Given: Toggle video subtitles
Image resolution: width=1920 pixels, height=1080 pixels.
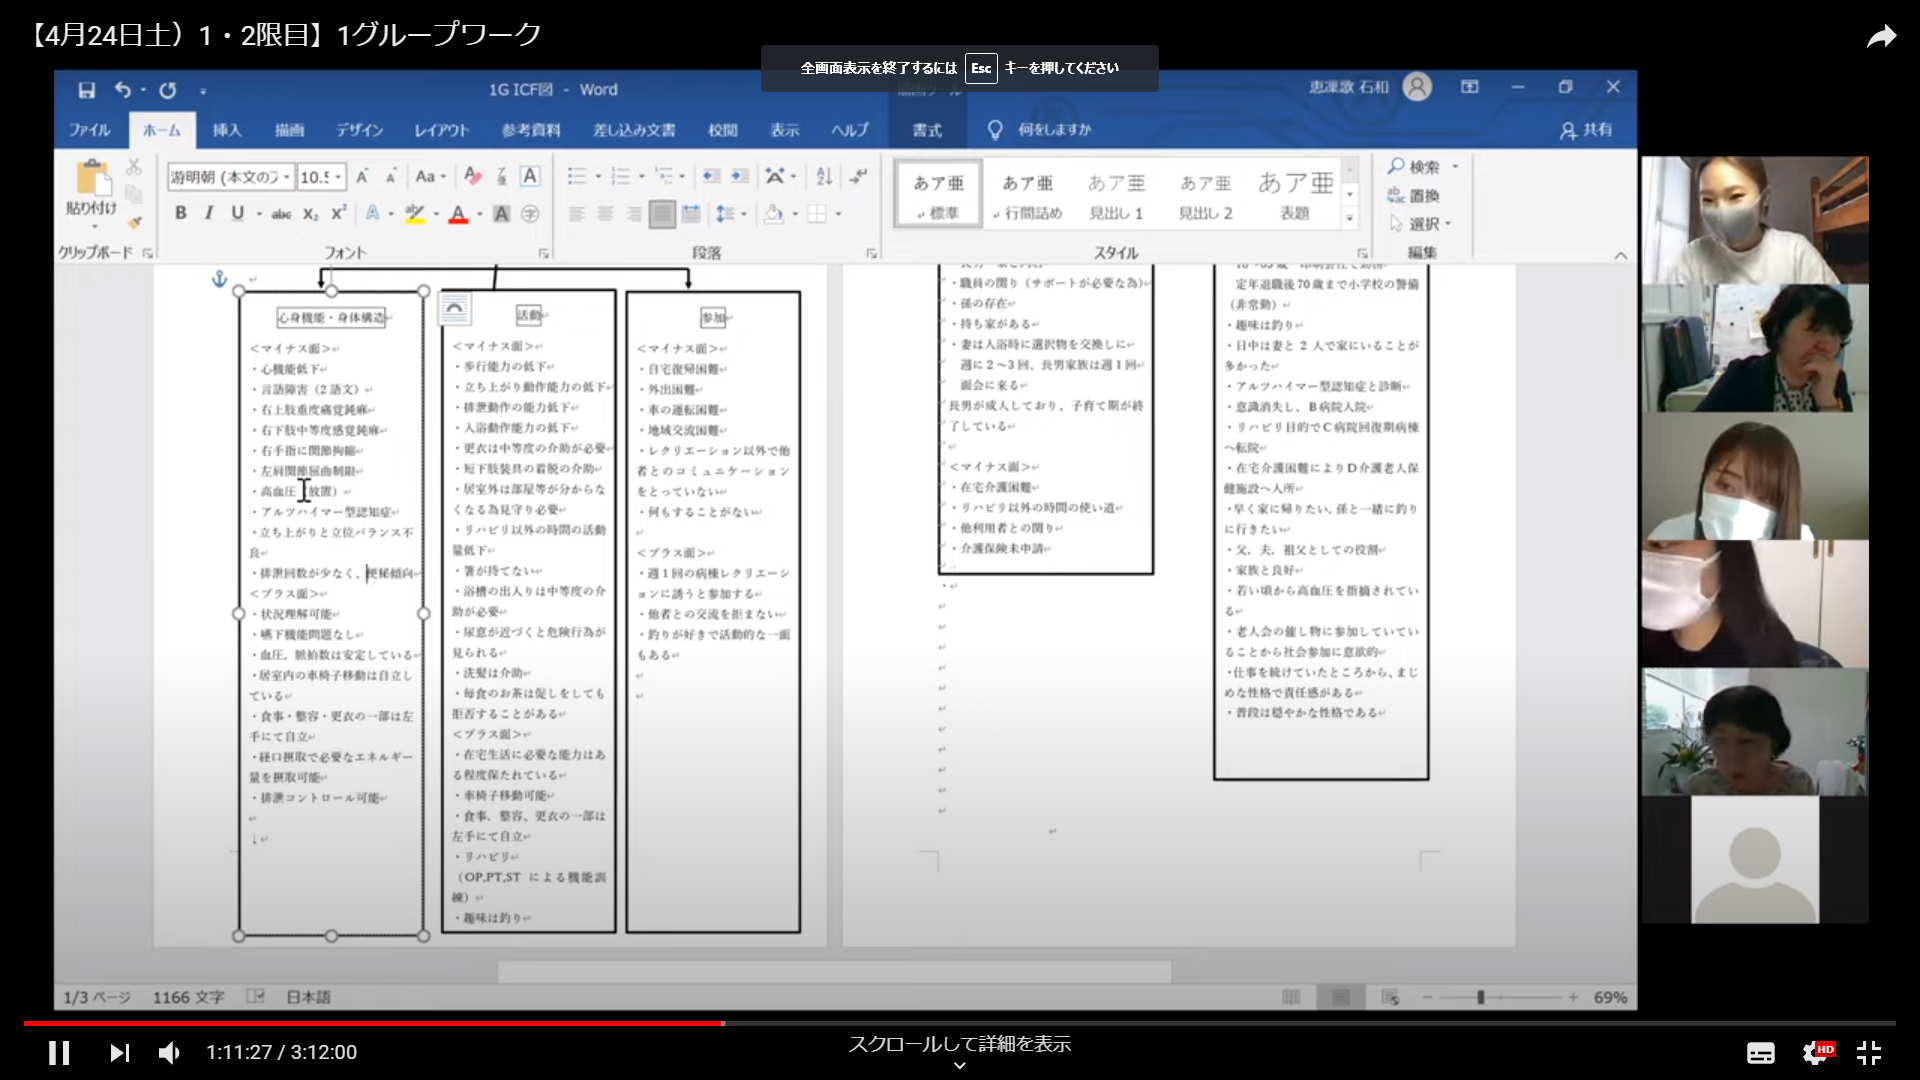Looking at the screenshot, I should click(1761, 1052).
